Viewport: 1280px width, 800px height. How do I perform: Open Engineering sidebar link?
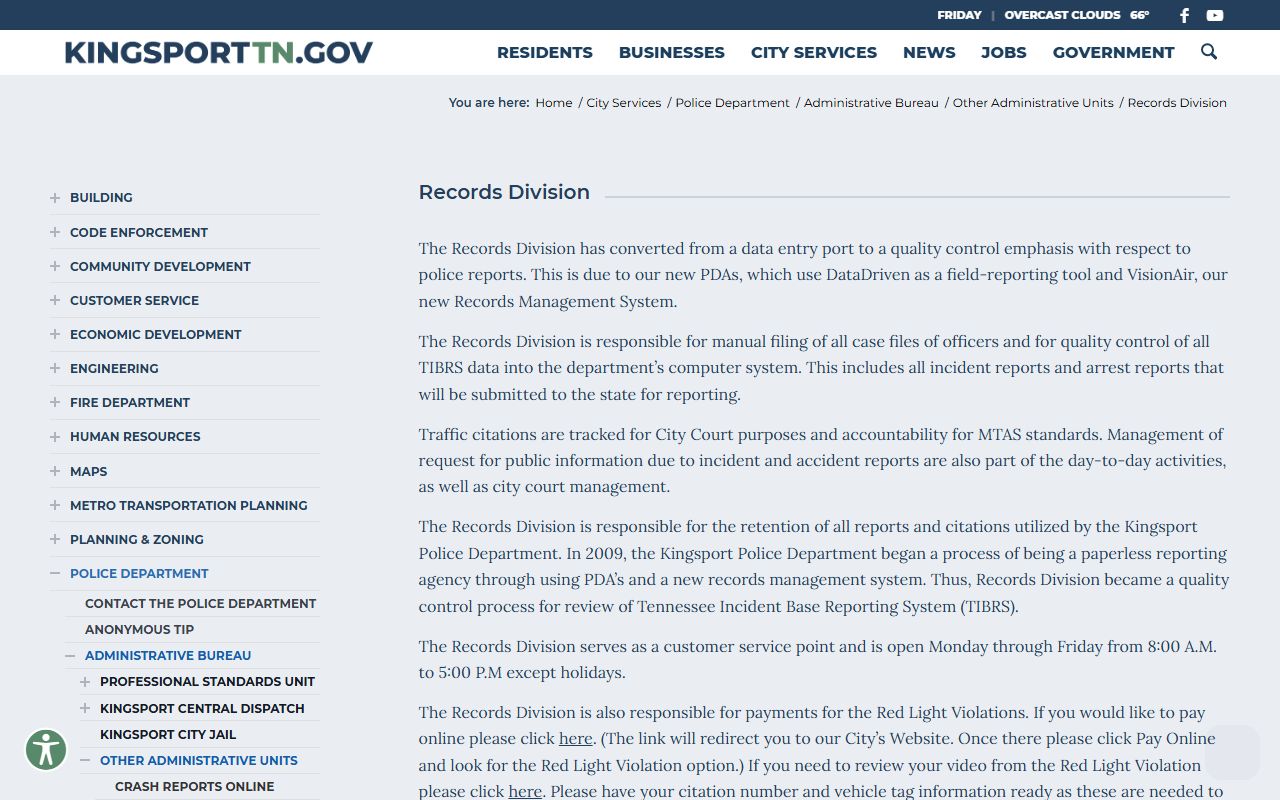114,368
